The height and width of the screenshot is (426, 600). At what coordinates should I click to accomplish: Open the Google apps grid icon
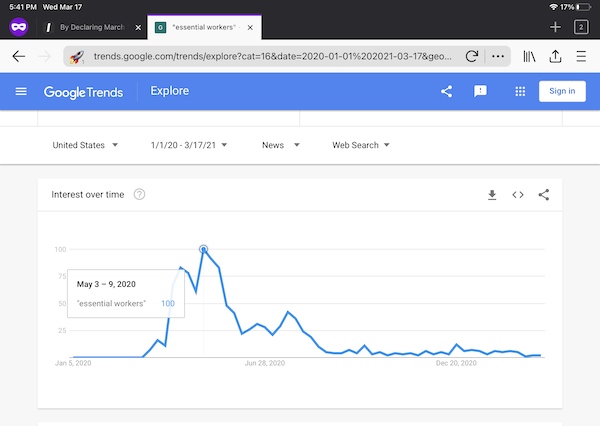pos(520,91)
